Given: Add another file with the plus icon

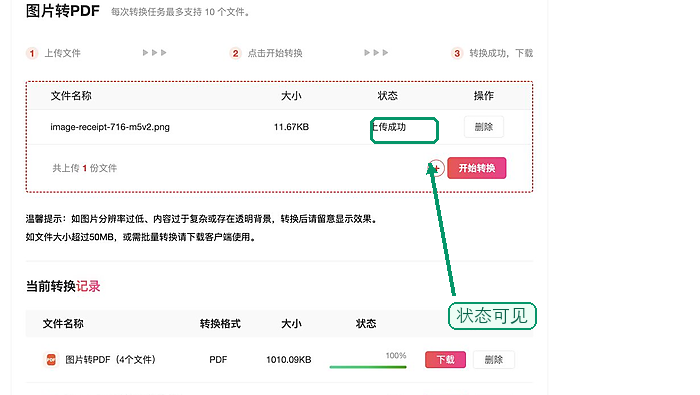Looking at the screenshot, I should [x=436, y=168].
